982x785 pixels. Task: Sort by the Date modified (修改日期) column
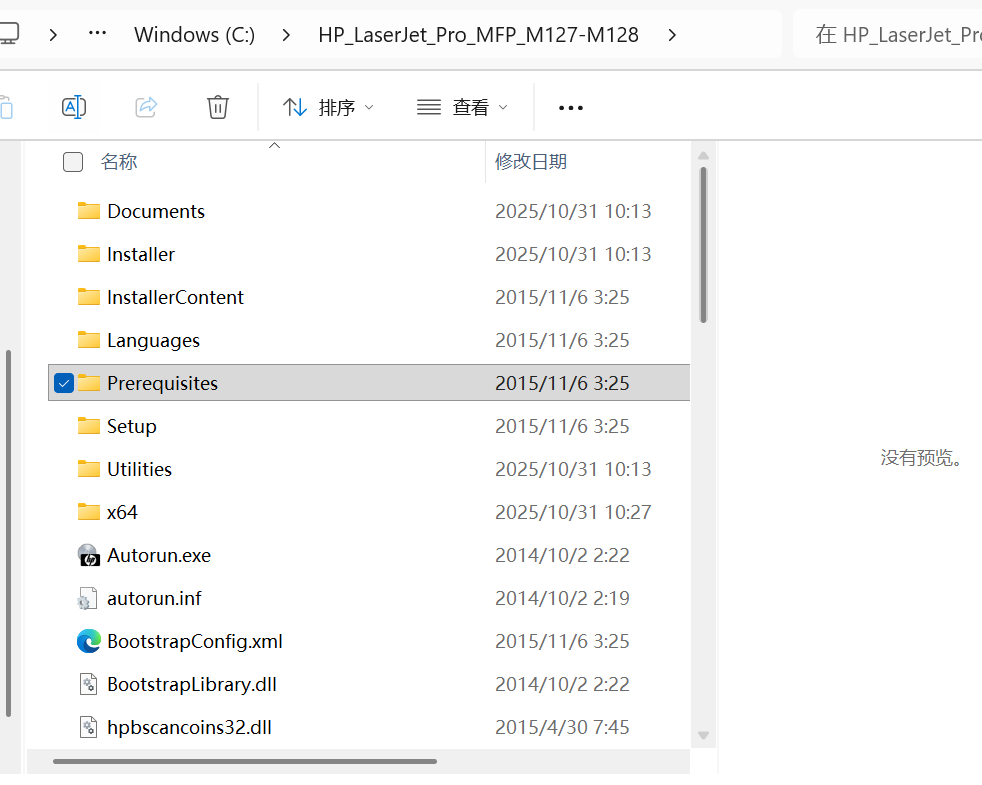[x=530, y=162]
